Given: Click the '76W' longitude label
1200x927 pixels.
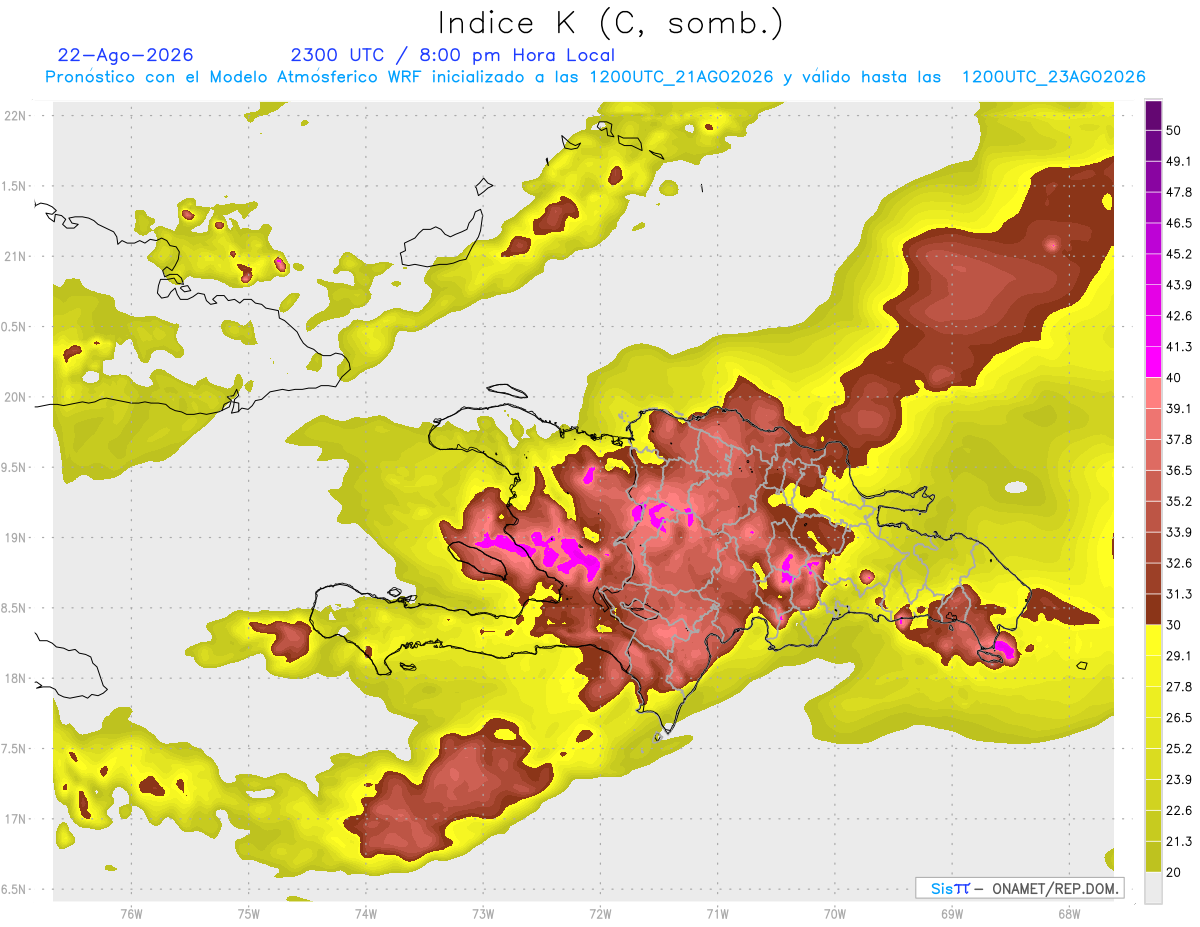Looking at the screenshot, I should [x=131, y=913].
